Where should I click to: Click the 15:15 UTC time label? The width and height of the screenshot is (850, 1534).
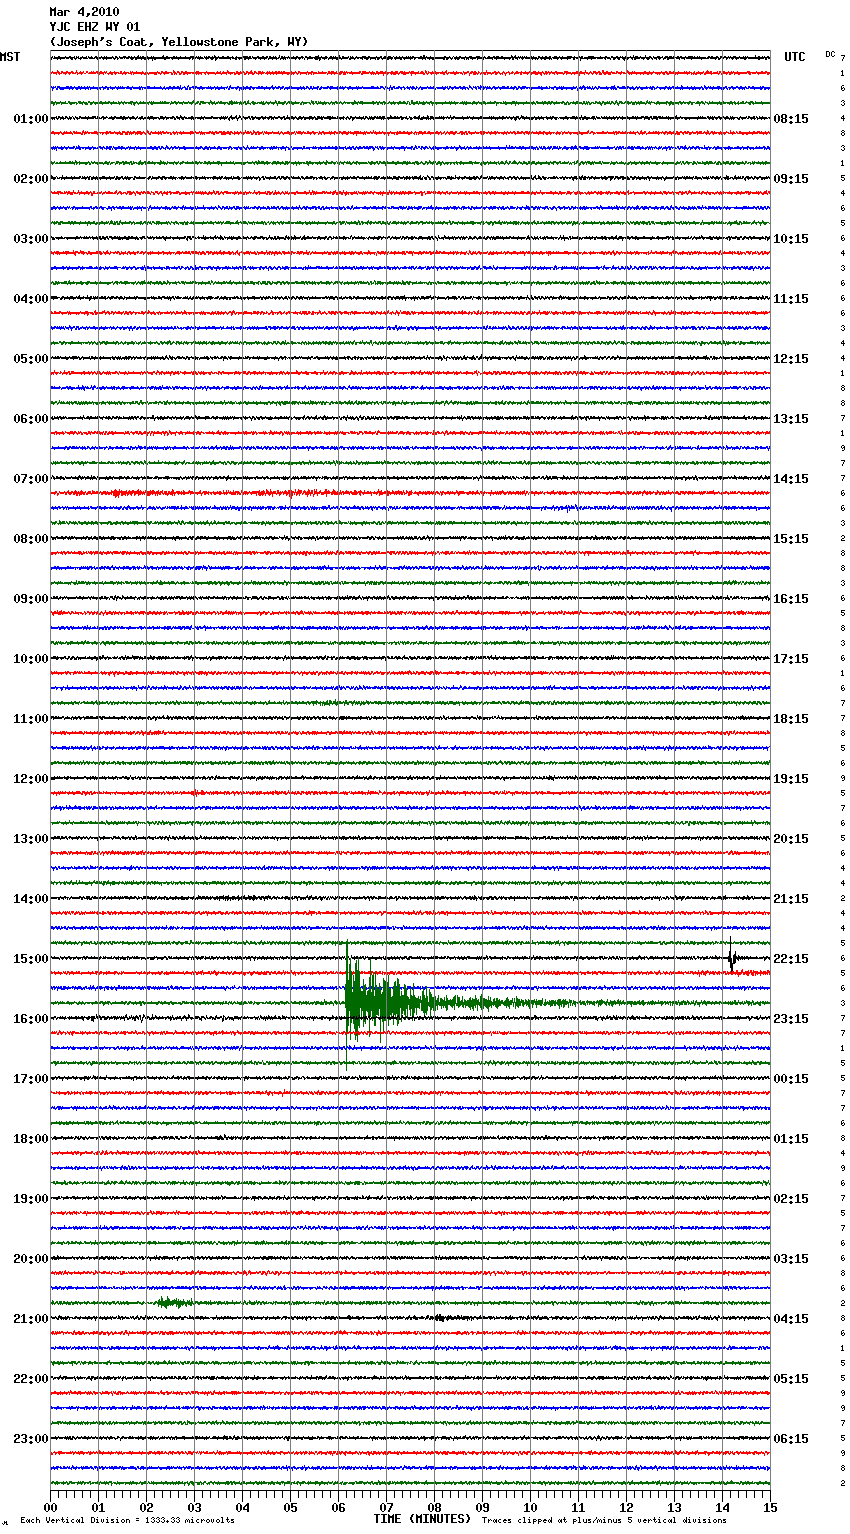[x=791, y=539]
